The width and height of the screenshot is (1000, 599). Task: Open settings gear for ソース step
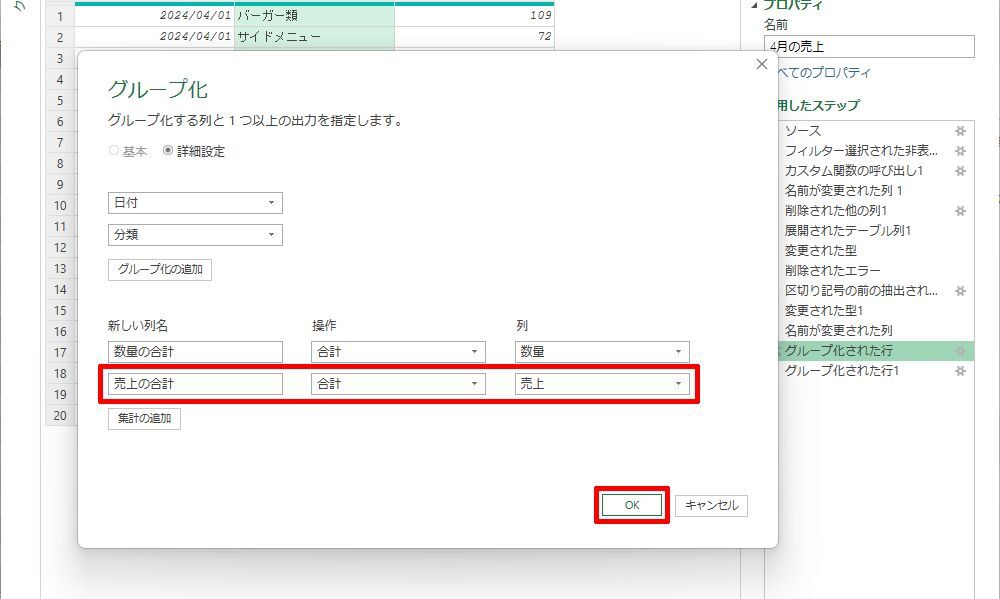960,131
